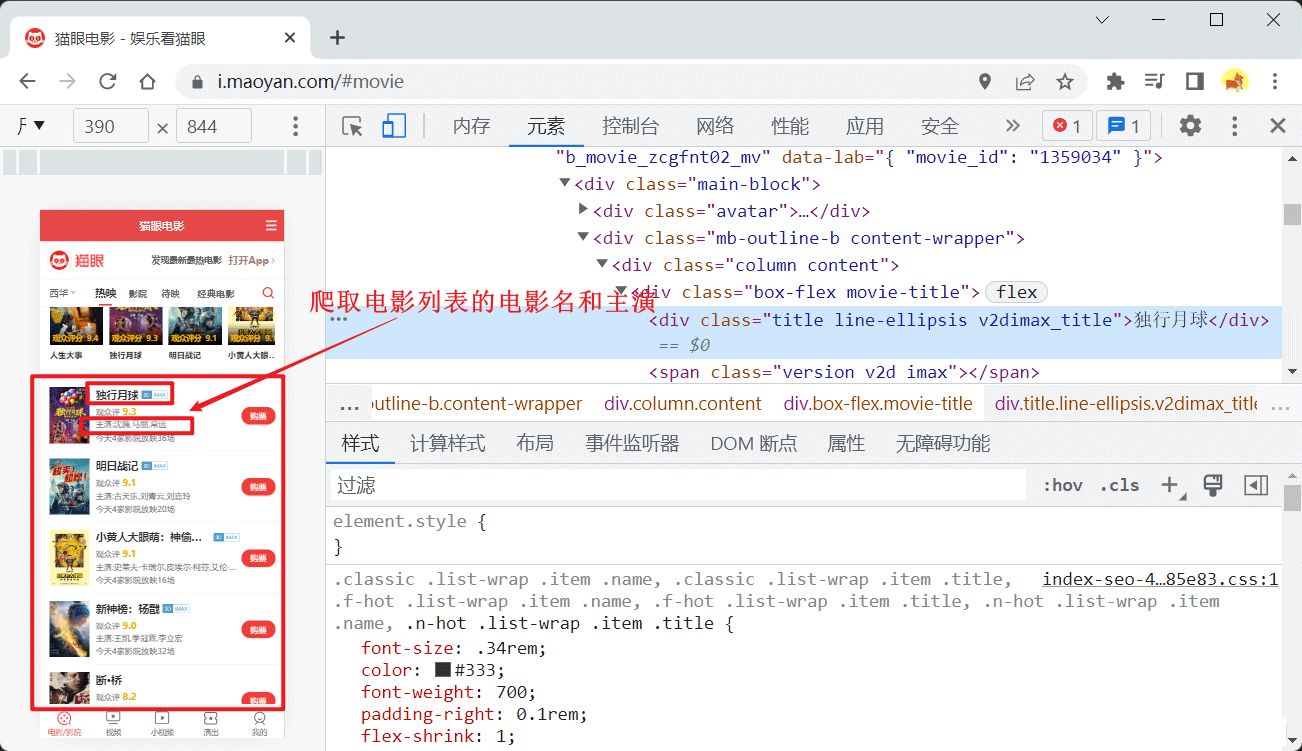This screenshot has height=751, width=1302.
Task: Toggle the .cls class editor button
Action: coord(1119,485)
